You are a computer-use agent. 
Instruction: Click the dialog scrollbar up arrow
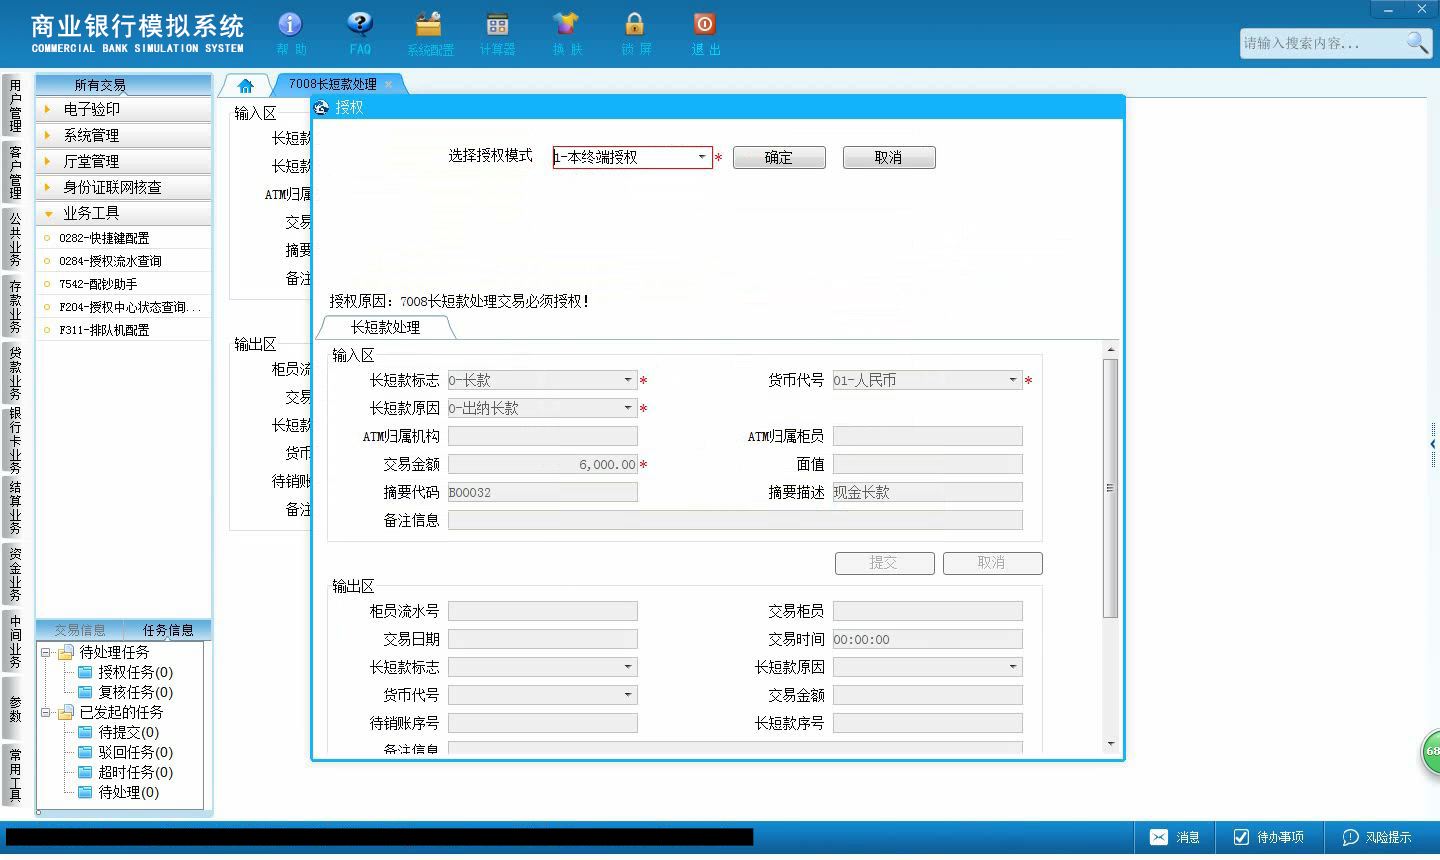pyautogui.click(x=1110, y=349)
